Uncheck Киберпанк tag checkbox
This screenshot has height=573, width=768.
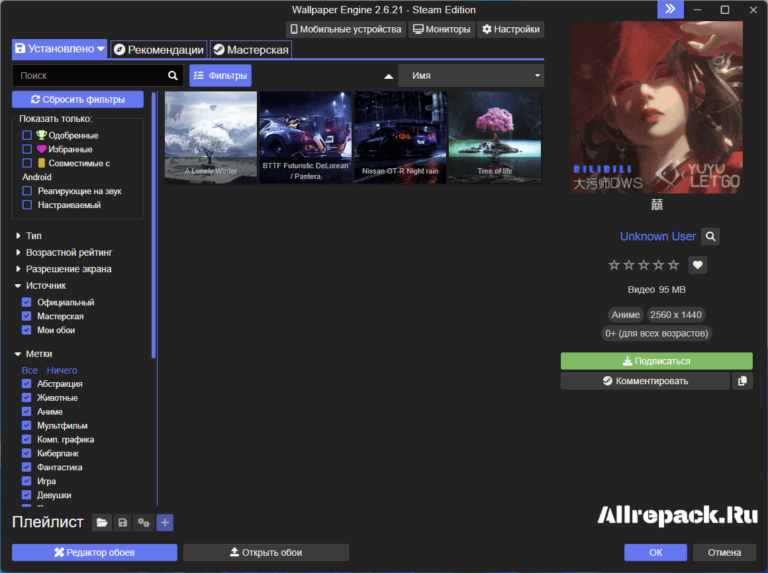click(x=26, y=453)
